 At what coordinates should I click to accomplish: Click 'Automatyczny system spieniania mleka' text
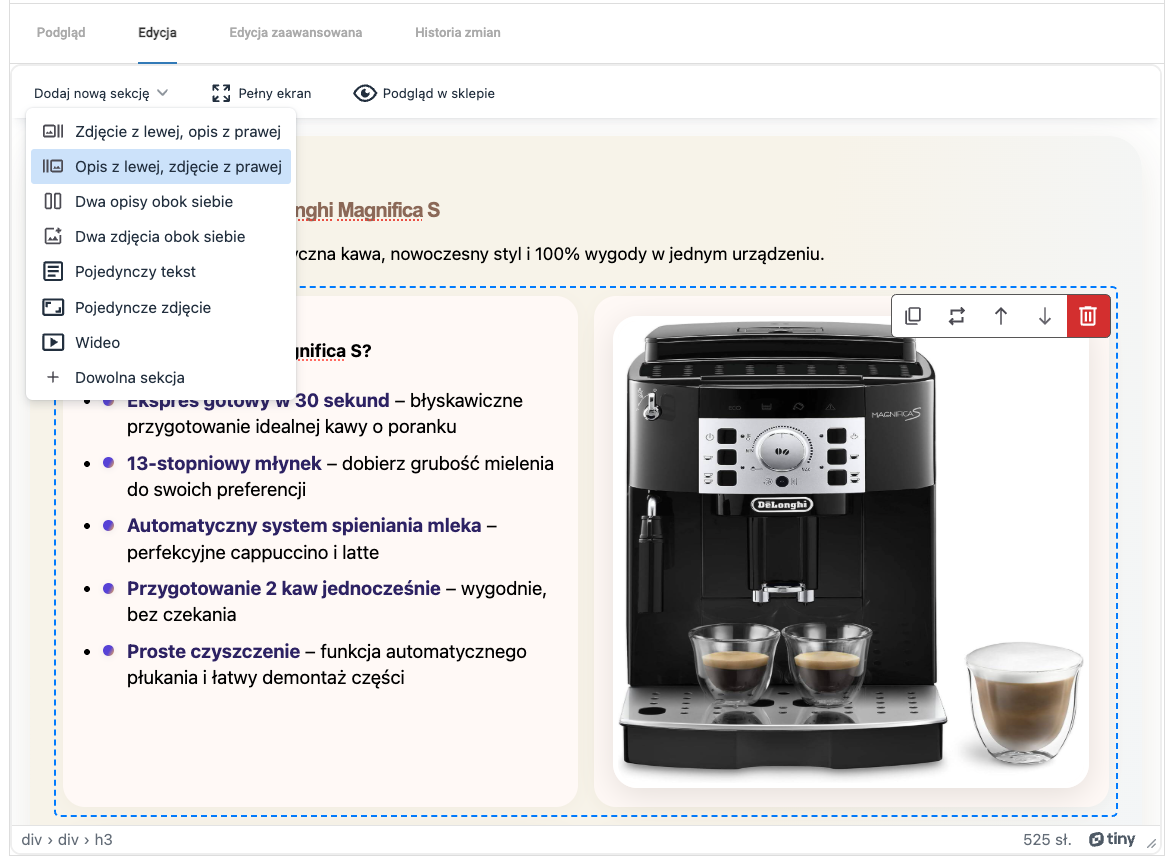(304, 525)
